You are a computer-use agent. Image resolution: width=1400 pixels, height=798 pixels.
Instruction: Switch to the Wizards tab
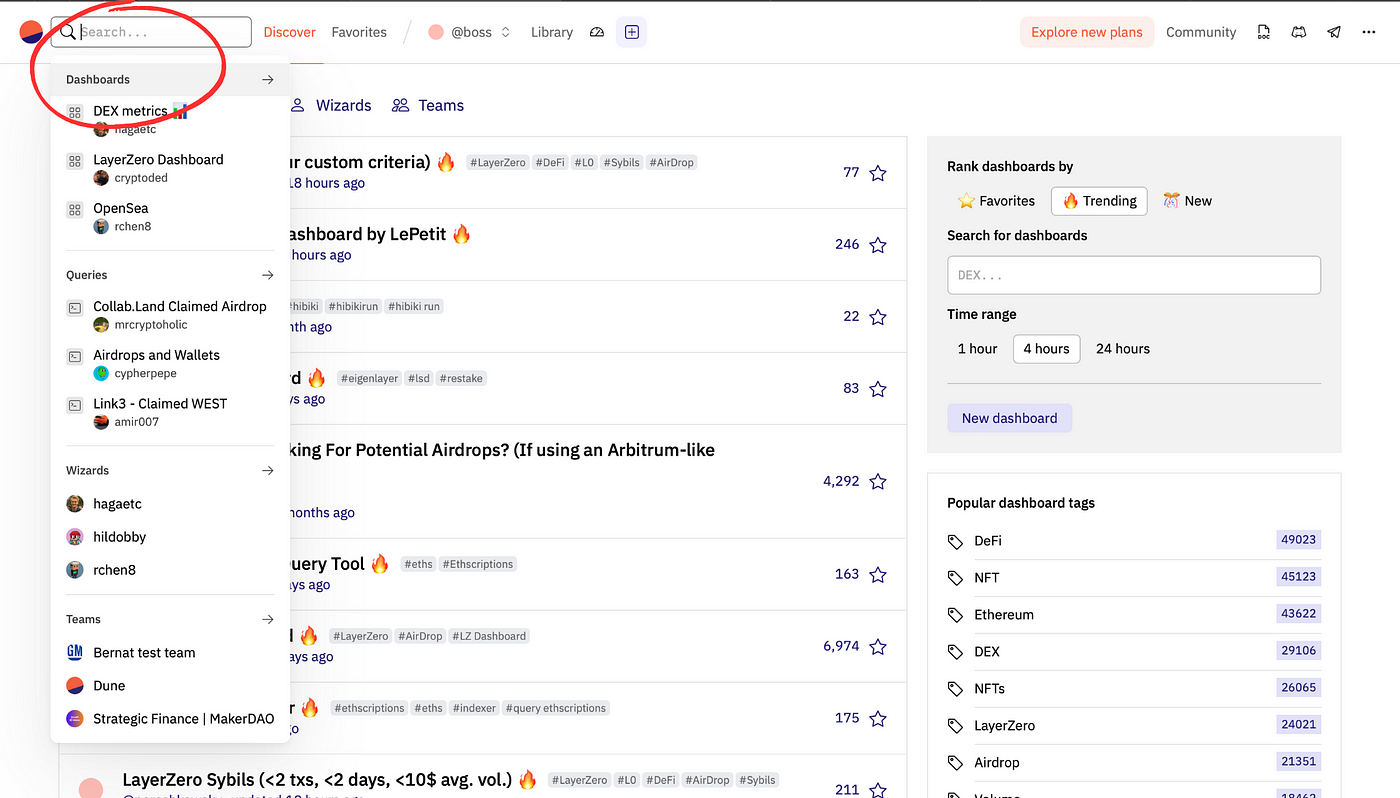click(x=331, y=105)
